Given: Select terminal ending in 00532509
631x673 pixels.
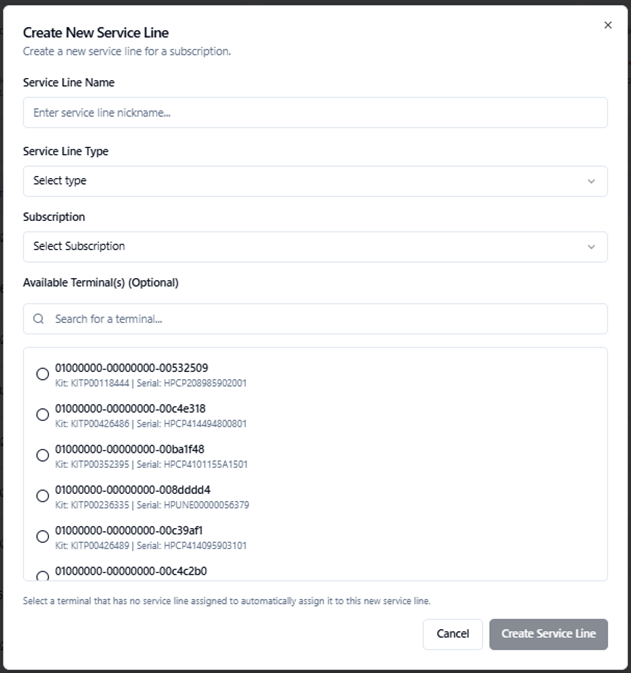Looking at the screenshot, I should point(43,374).
